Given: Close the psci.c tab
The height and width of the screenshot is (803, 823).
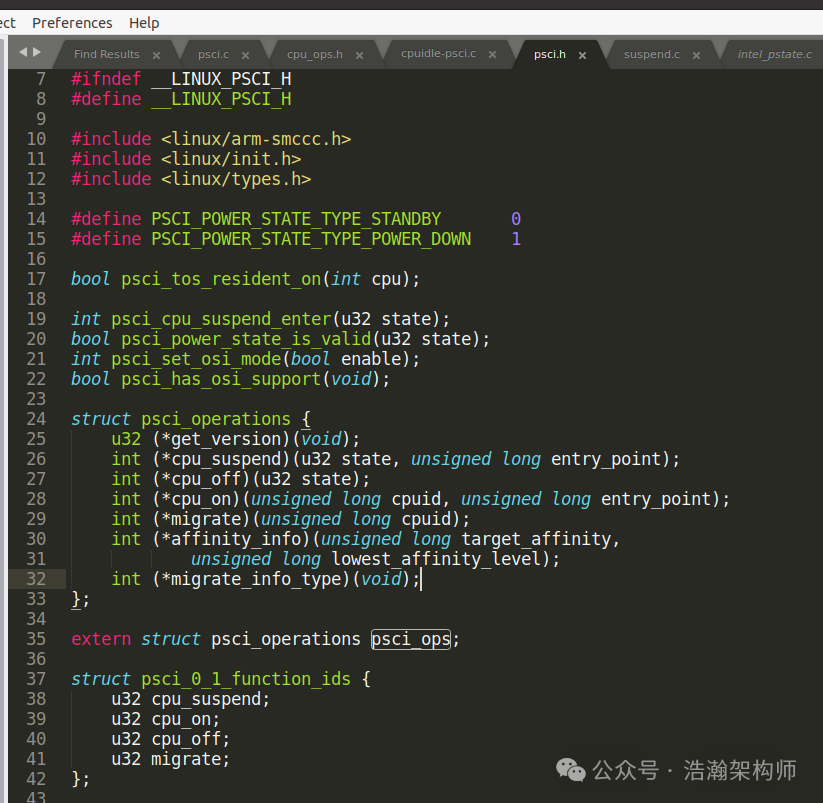Looking at the screenshot, I should [x=245, y=55].
